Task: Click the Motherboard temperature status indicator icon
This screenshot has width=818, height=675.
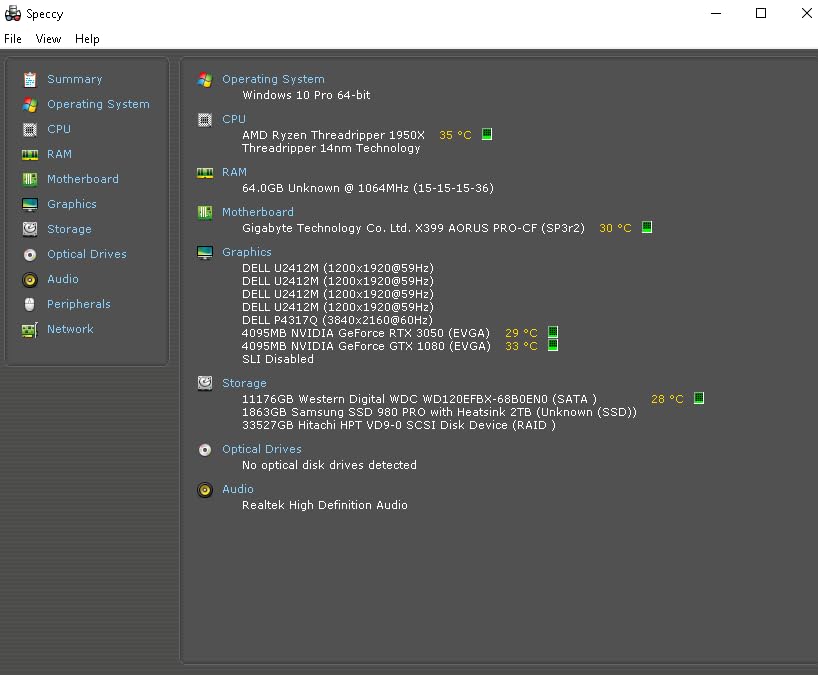Action: coord(647,227)
